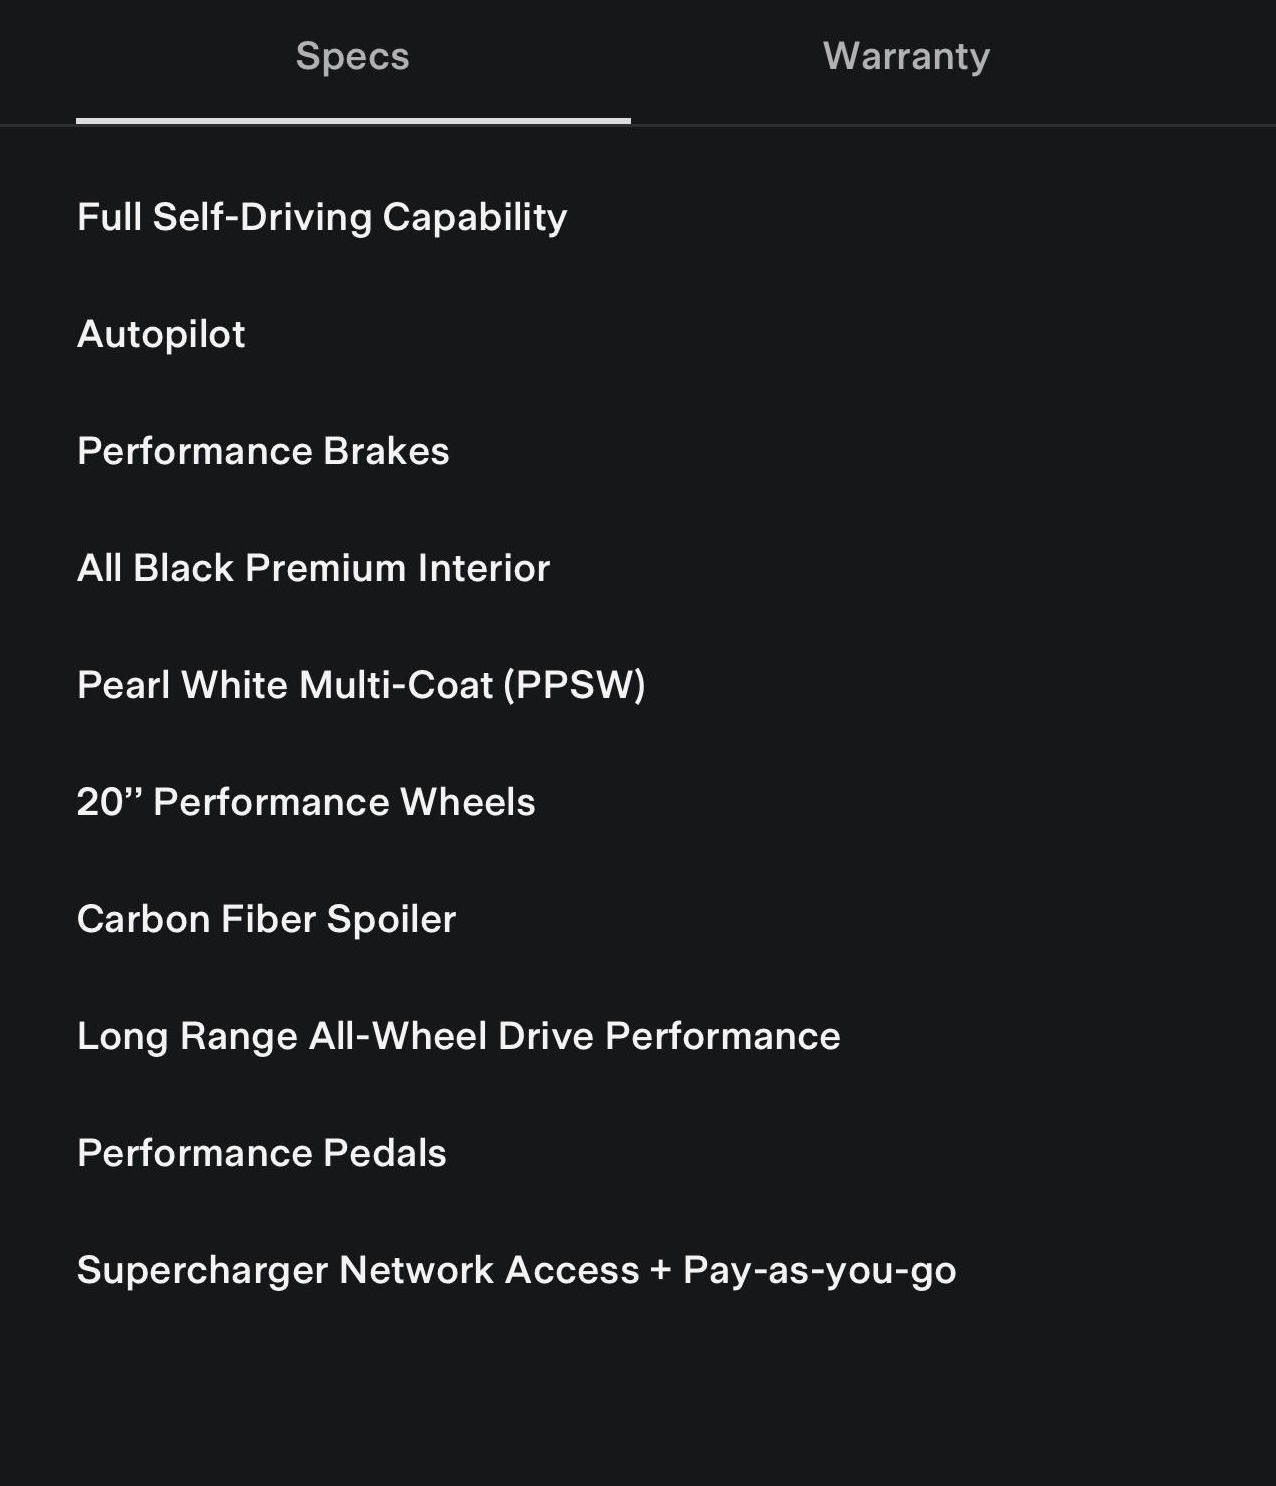Switch to the Warranty tab
The width and height of the screenshot is (1276, 1486).
906,56
